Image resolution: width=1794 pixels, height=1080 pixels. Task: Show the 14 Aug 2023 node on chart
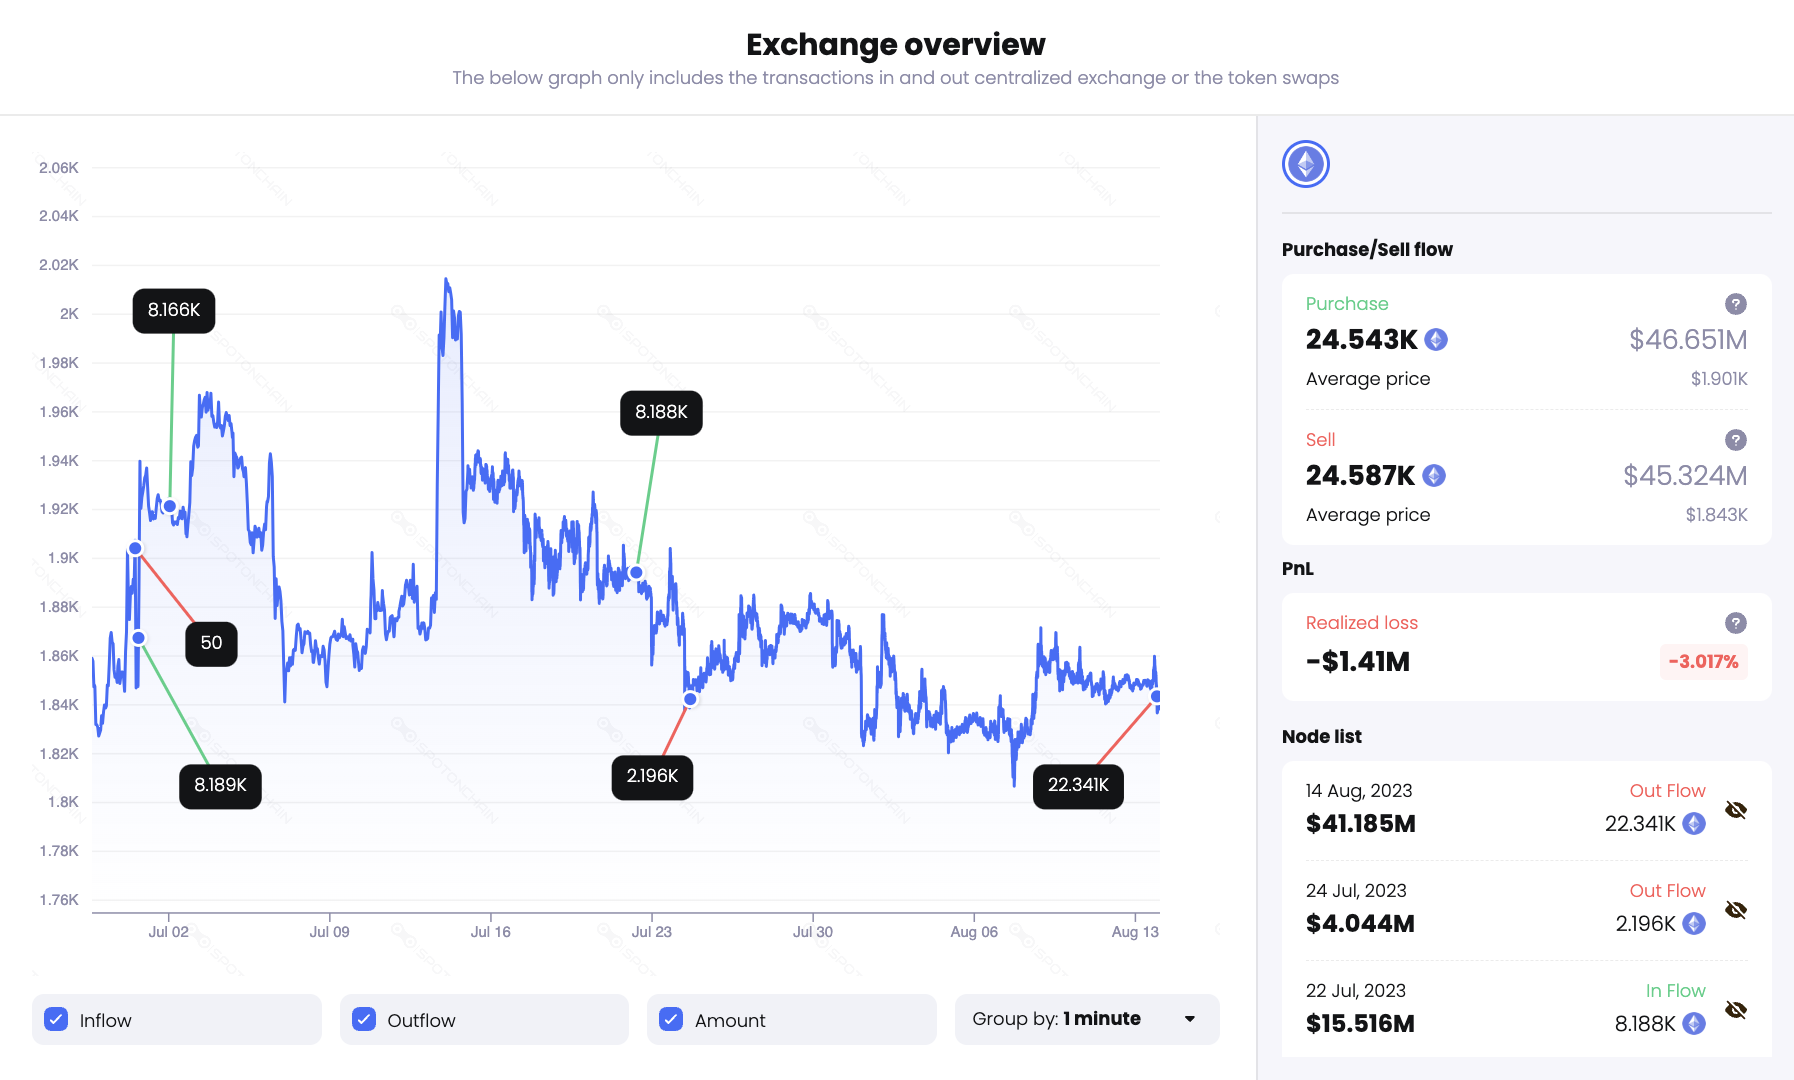1737,810
